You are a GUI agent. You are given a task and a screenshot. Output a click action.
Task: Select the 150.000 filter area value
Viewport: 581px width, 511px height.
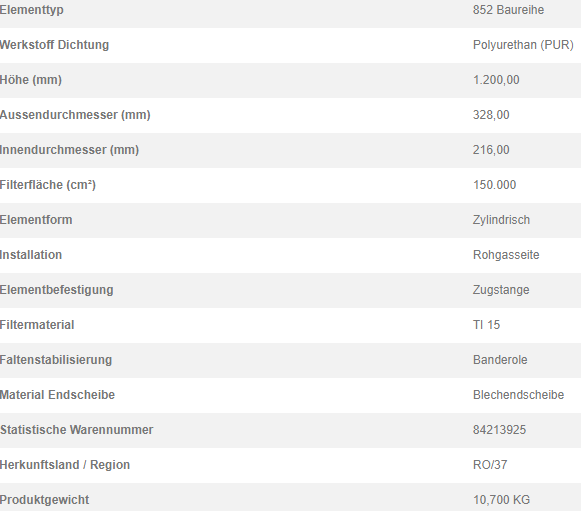click(x=494, y=185)
